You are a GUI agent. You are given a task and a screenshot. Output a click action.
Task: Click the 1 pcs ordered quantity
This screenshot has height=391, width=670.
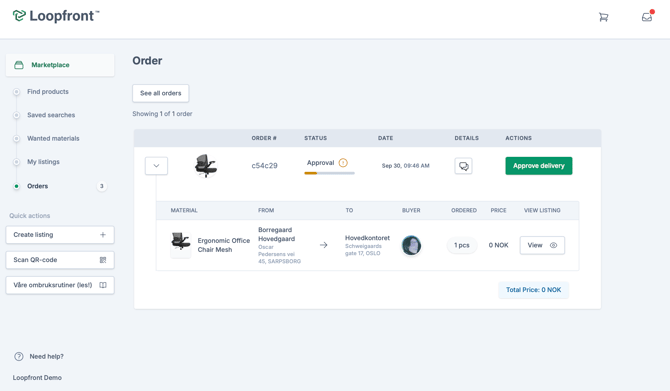click(x=462, y=245)
